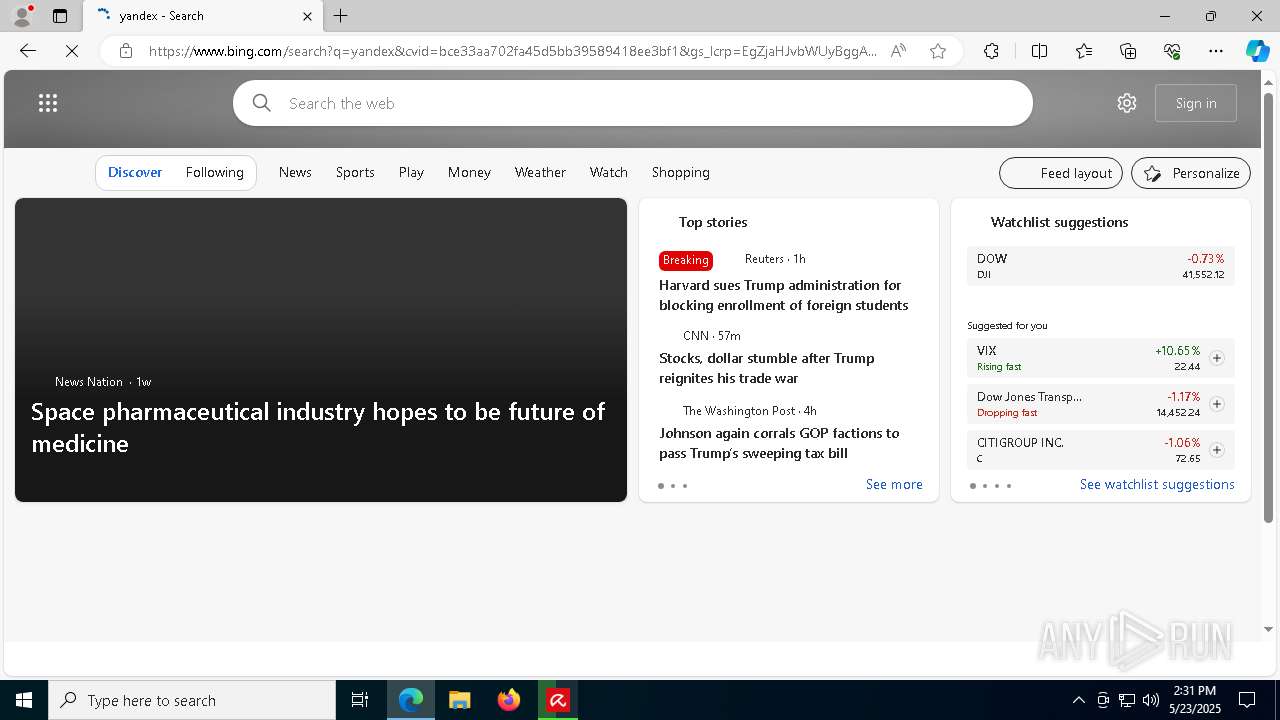Focus the Search the web field
Viewport: 1280px width, 720px height.
point(633,103)
